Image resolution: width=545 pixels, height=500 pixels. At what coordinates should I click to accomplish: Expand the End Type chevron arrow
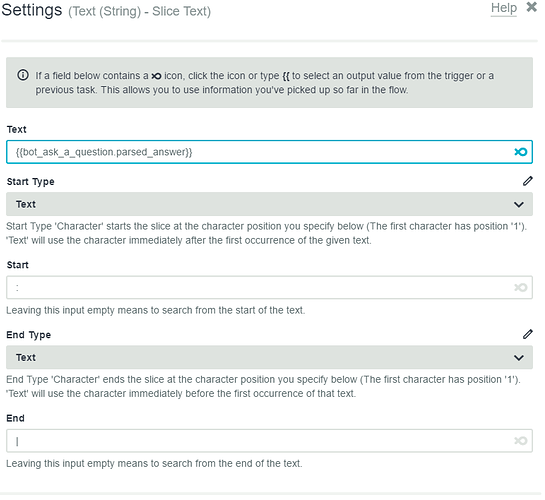click(519, 358)
